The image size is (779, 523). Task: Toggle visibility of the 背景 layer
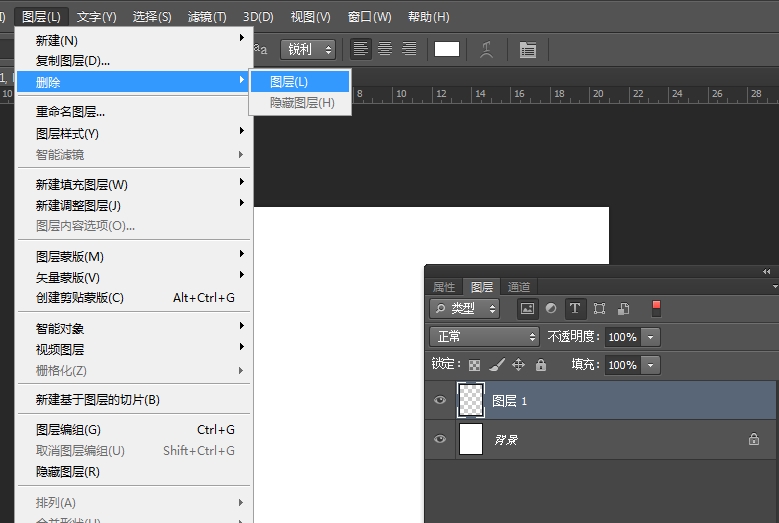pyautogui.click(x=440, y=439)
